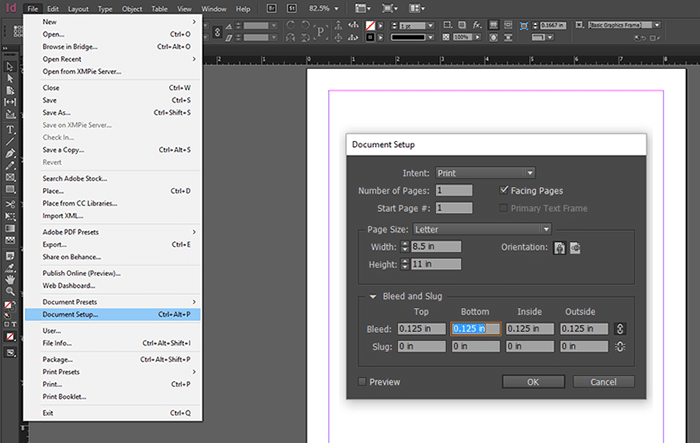Screen dimensions: 700x443
Task: Toggle the slug link settings icon
Action: click(x=620, y=347)
